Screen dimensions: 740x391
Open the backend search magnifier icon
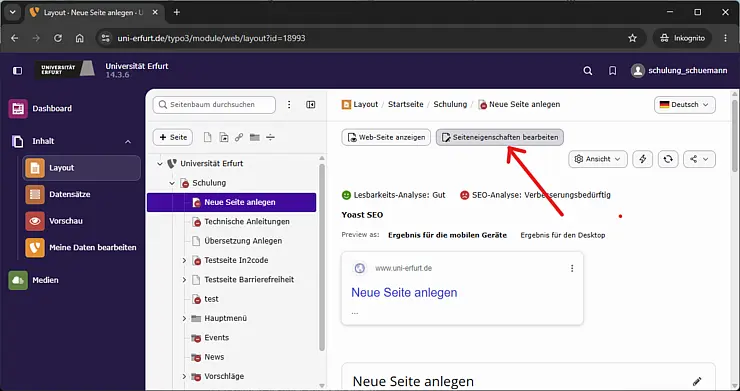coord(588,71)
